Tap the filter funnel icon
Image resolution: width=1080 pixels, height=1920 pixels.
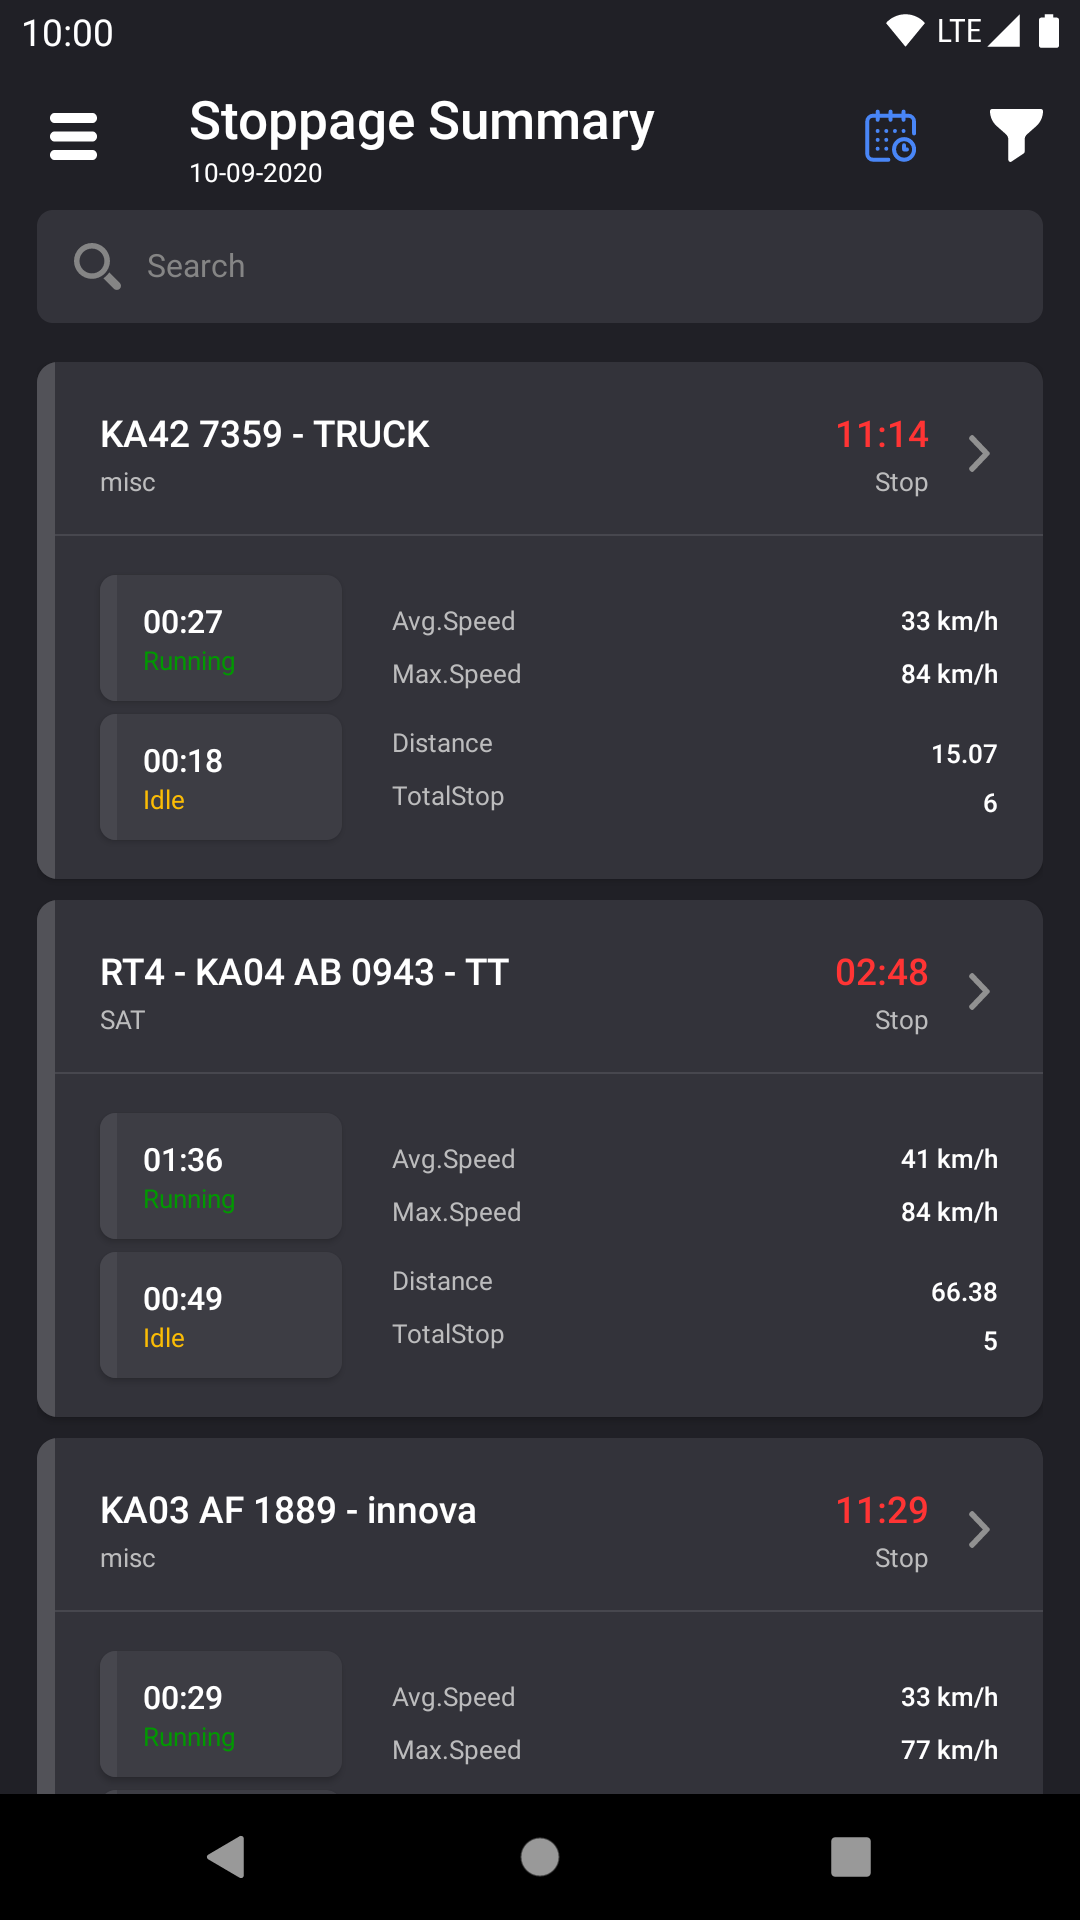[1016, 134]
